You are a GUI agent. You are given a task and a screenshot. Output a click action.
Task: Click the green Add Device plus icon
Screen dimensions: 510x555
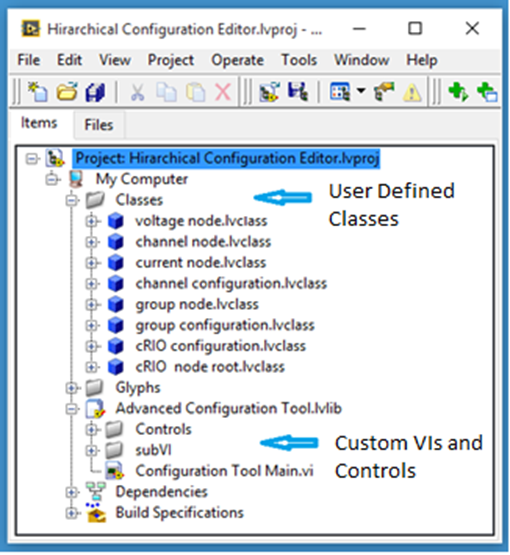pyautogui.click(x=487, y=92)
